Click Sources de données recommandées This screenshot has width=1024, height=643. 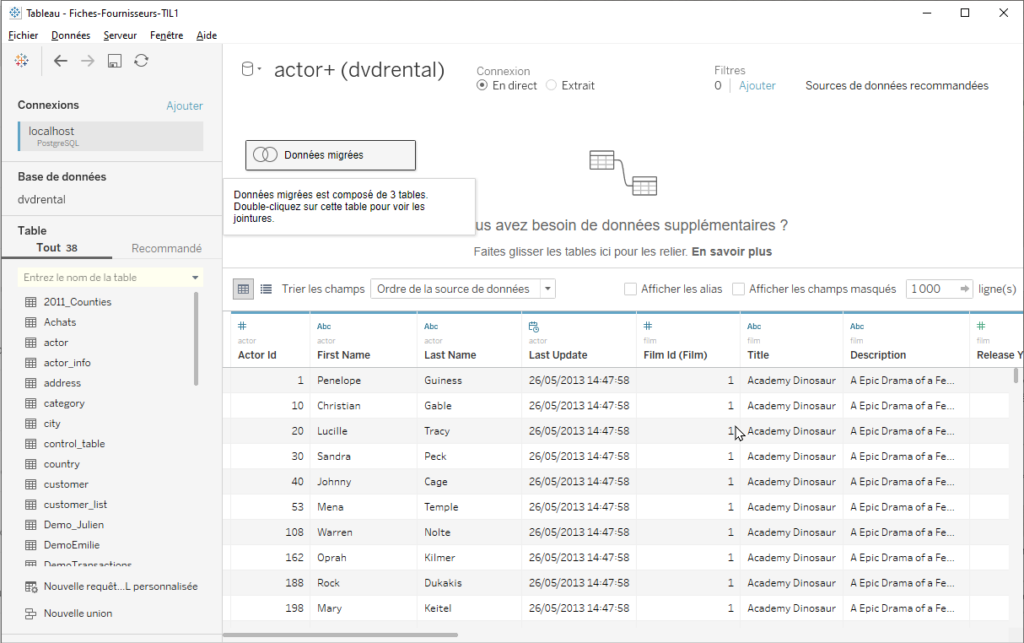pos(897,86)
